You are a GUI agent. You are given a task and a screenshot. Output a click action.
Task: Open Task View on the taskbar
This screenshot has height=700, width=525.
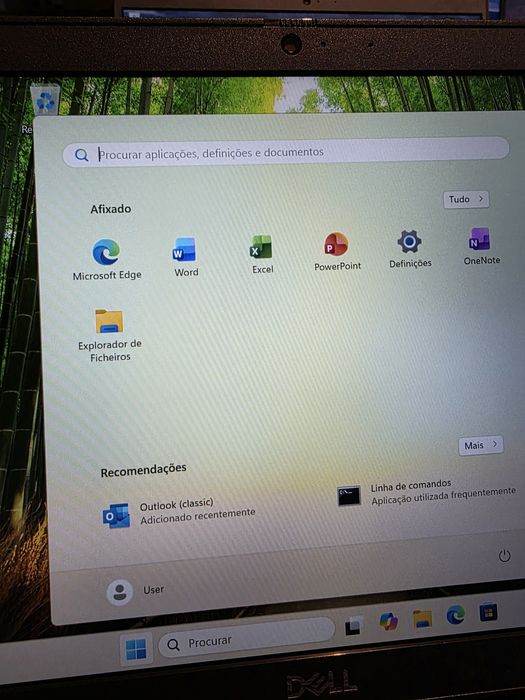point(354,626)
